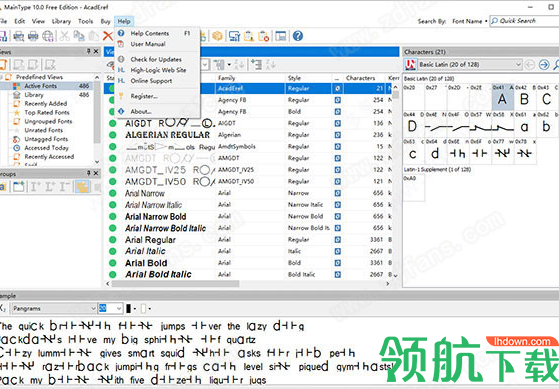
Task: Close the Views panel
Action: 96,52
